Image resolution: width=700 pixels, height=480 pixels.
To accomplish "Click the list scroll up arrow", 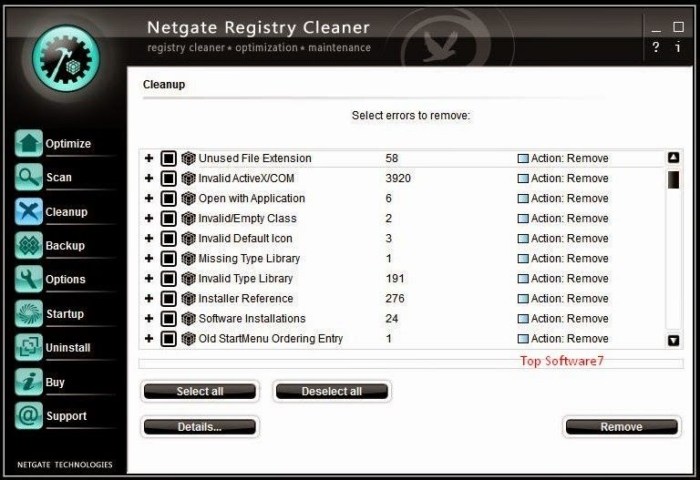I will (x=673, y=157).
